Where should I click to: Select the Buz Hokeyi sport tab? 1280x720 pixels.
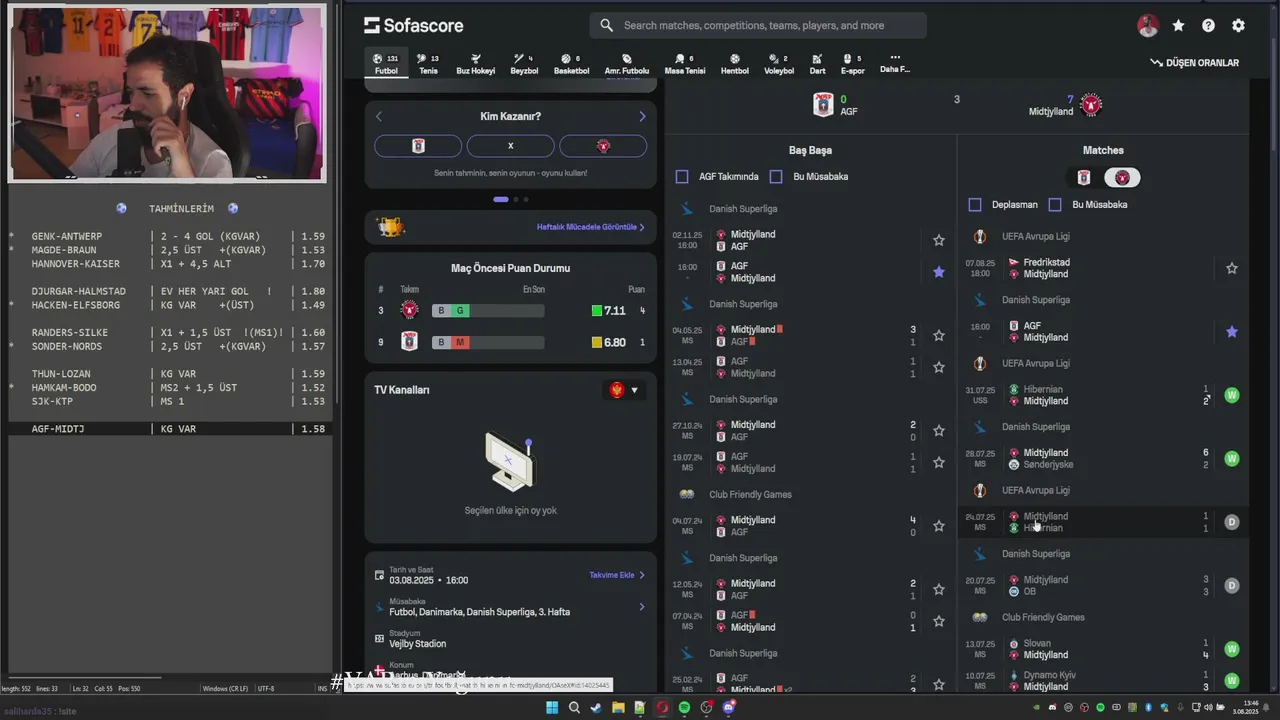tap(476, 64)
